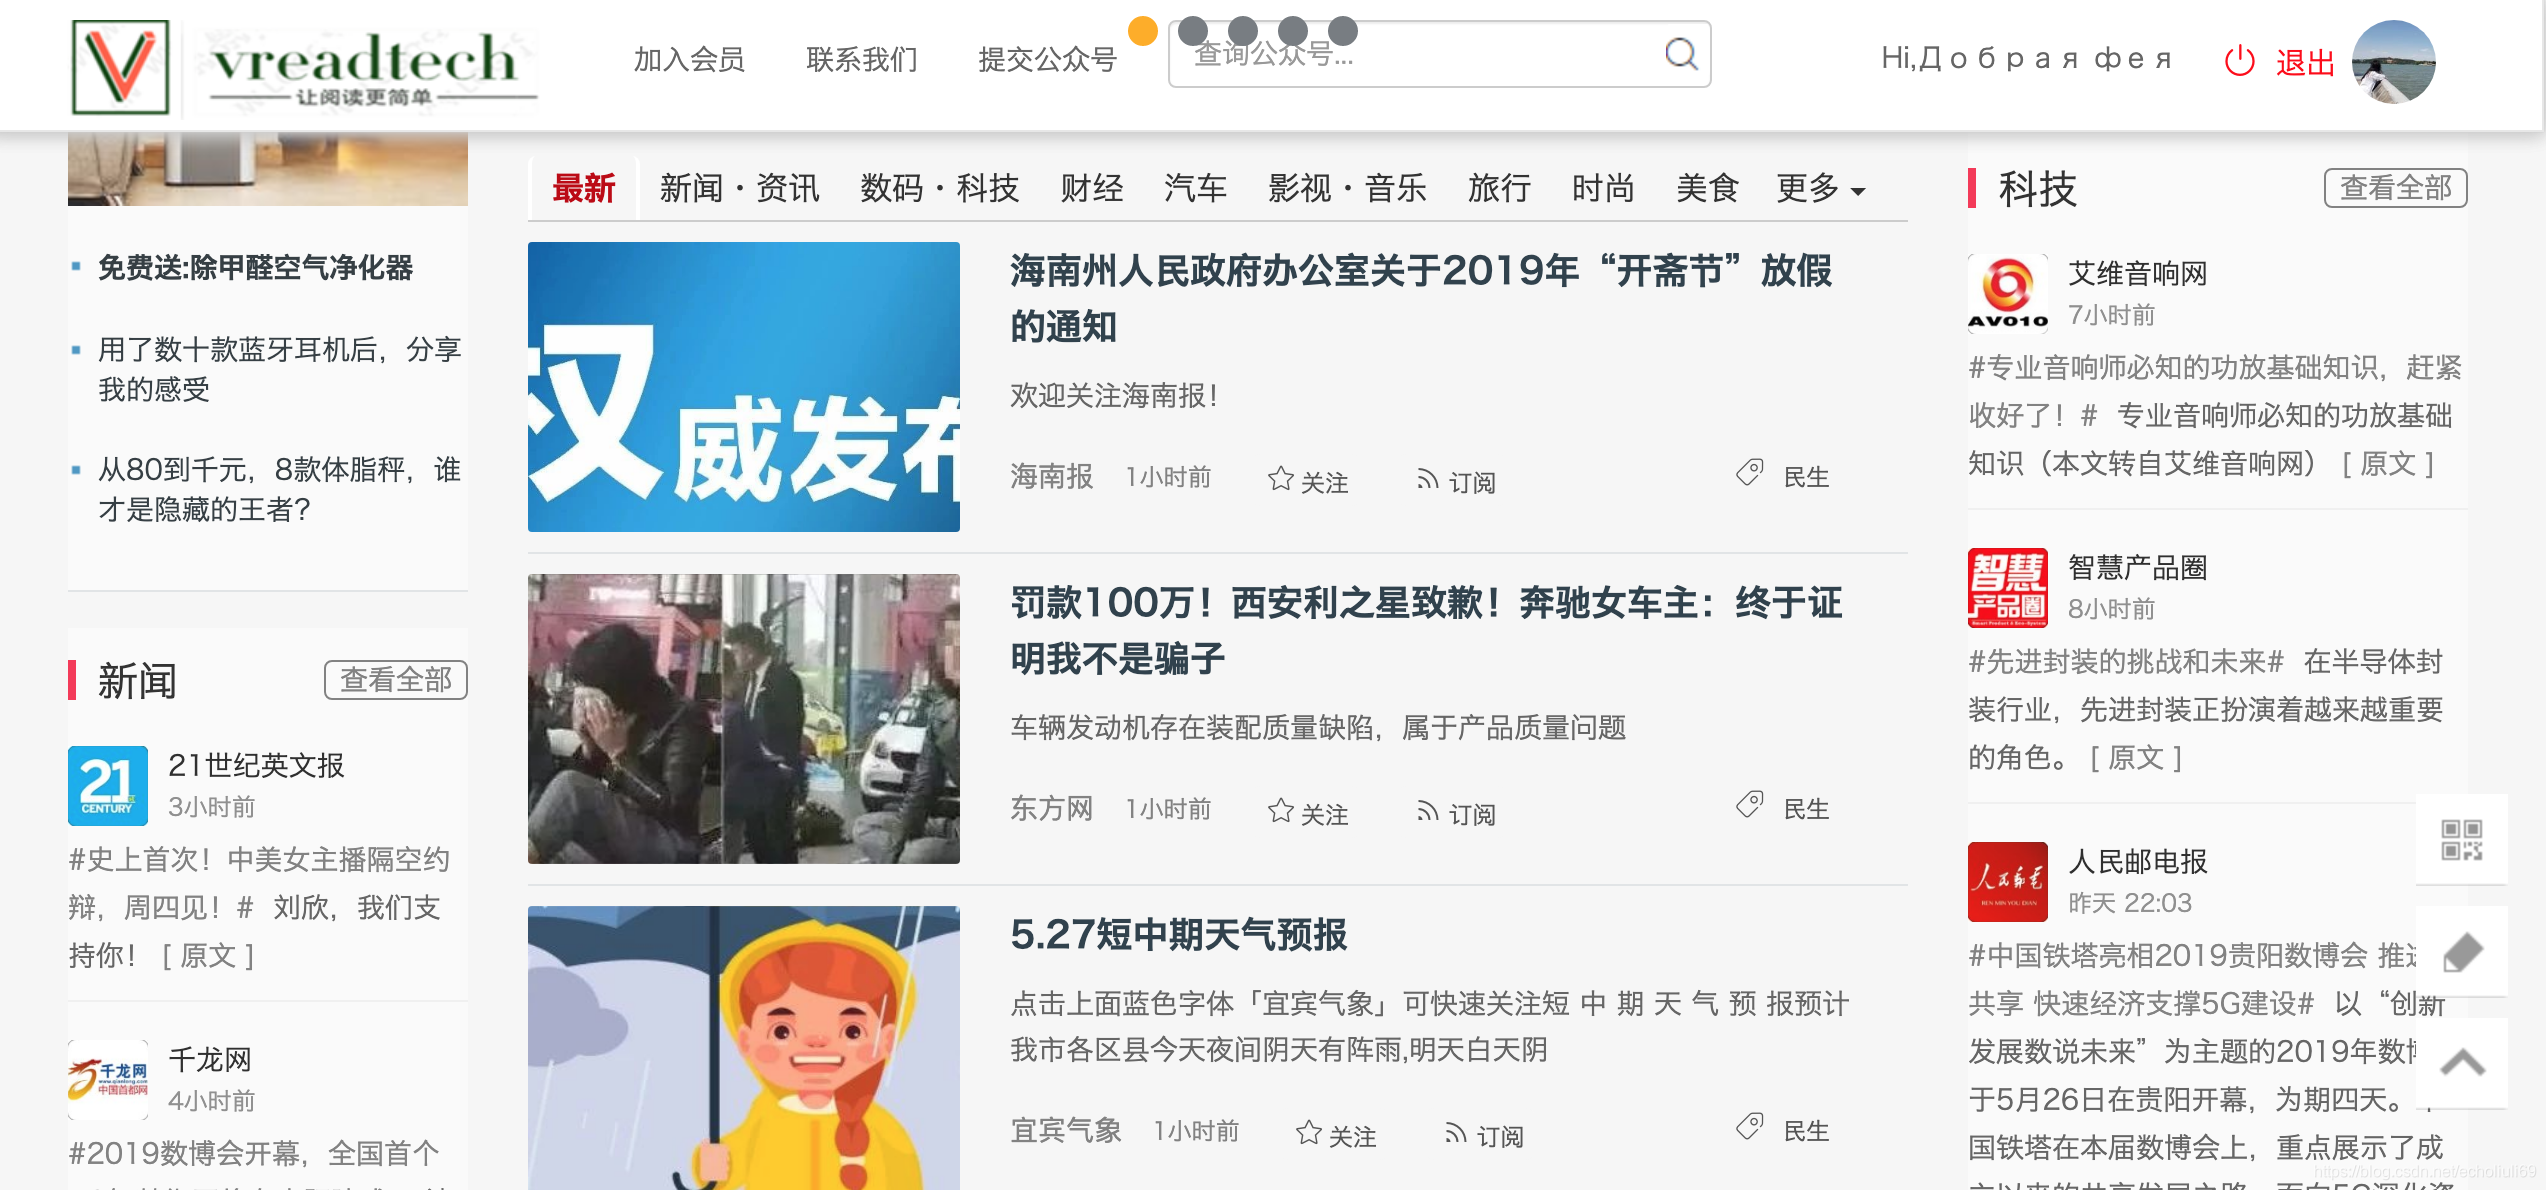Click 加入会员 in top navigation

689,60
